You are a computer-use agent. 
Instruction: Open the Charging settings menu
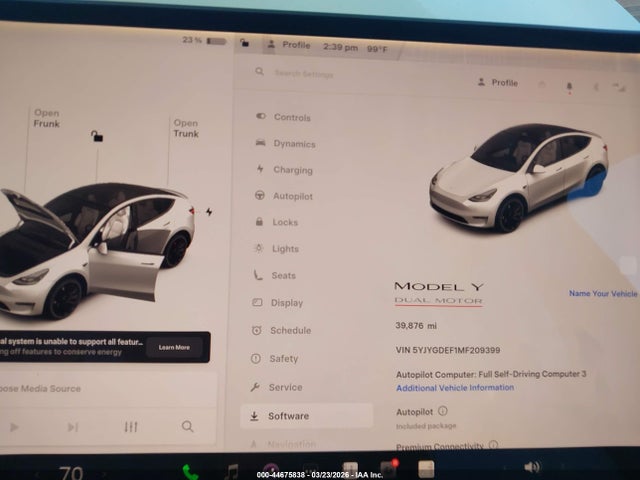pyautogui.click(x=284, y=170)
